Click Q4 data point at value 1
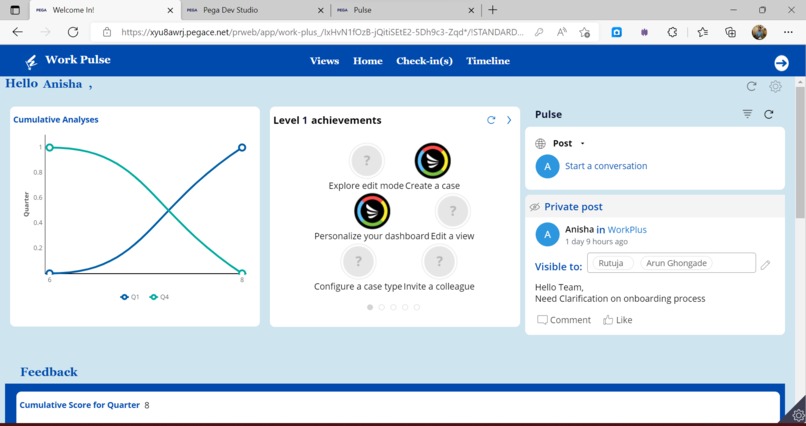The image size is (806, 426). 49,147
